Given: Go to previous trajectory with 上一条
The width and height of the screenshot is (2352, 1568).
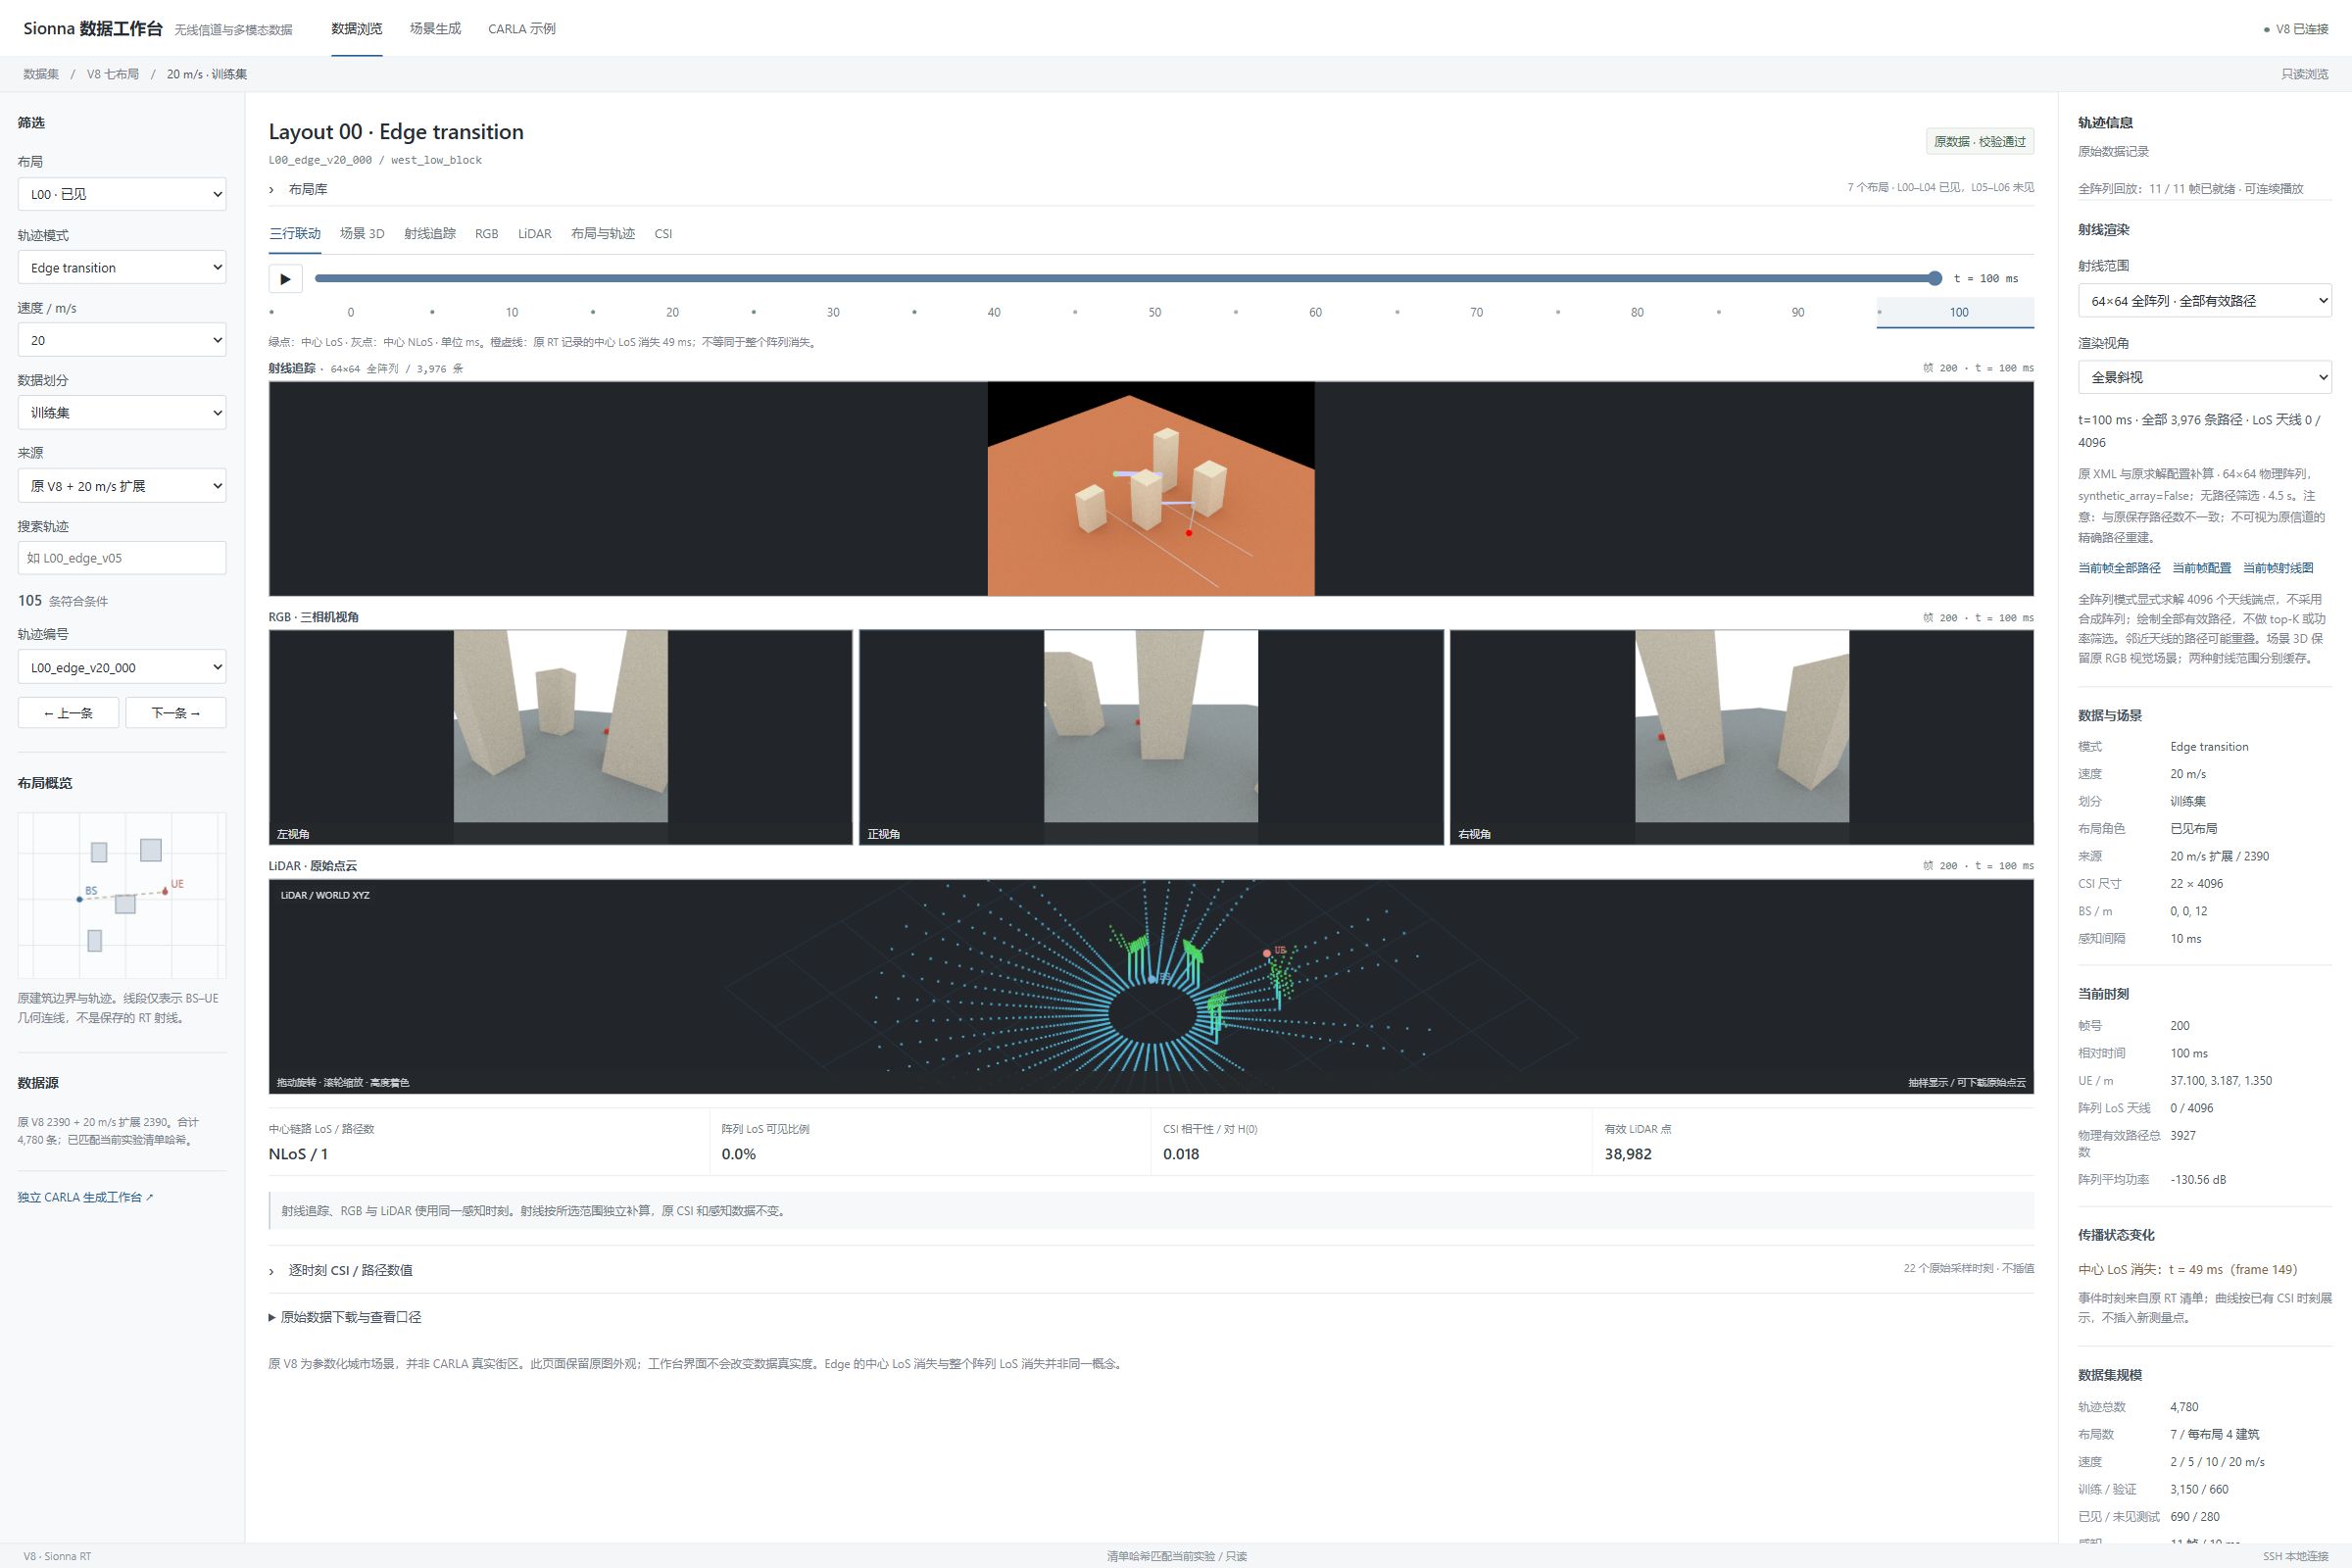Looking at the screenshot, I should [x=68, y=713].
